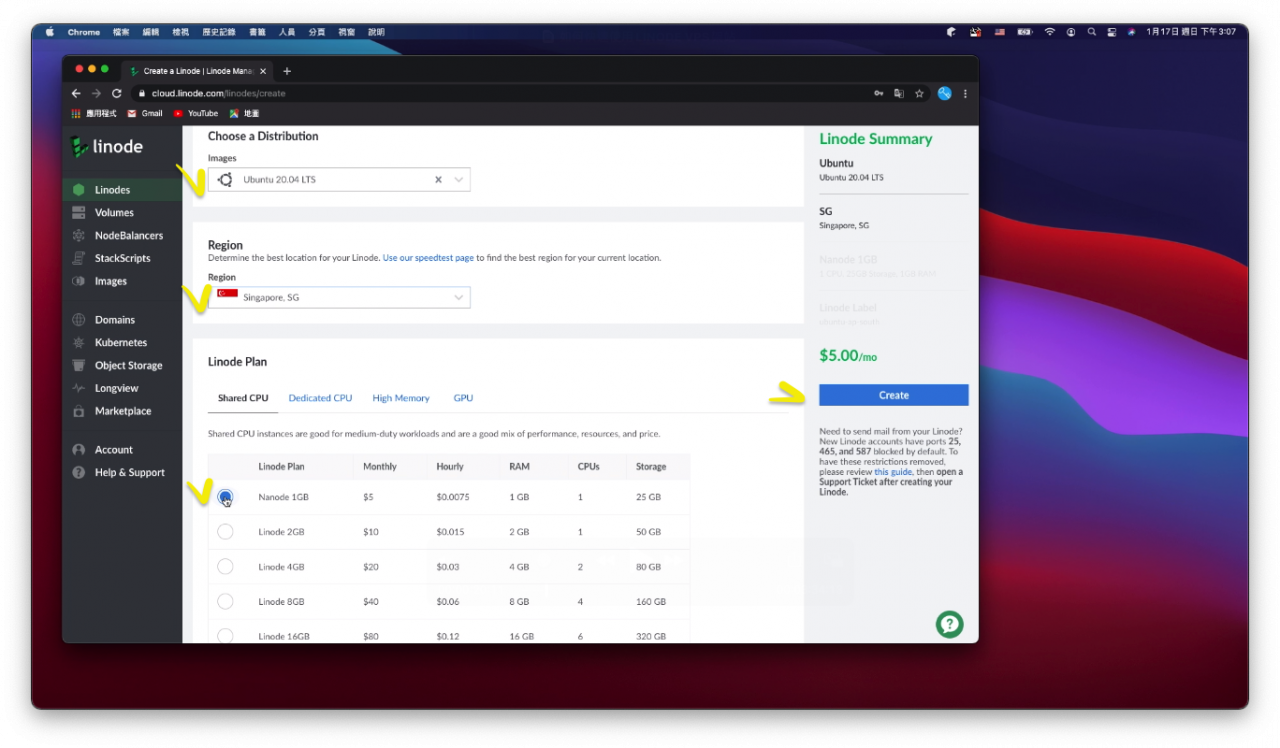1280x748 pixels.
Task: Click the $5.00/mo summary price
Action: 848,356
